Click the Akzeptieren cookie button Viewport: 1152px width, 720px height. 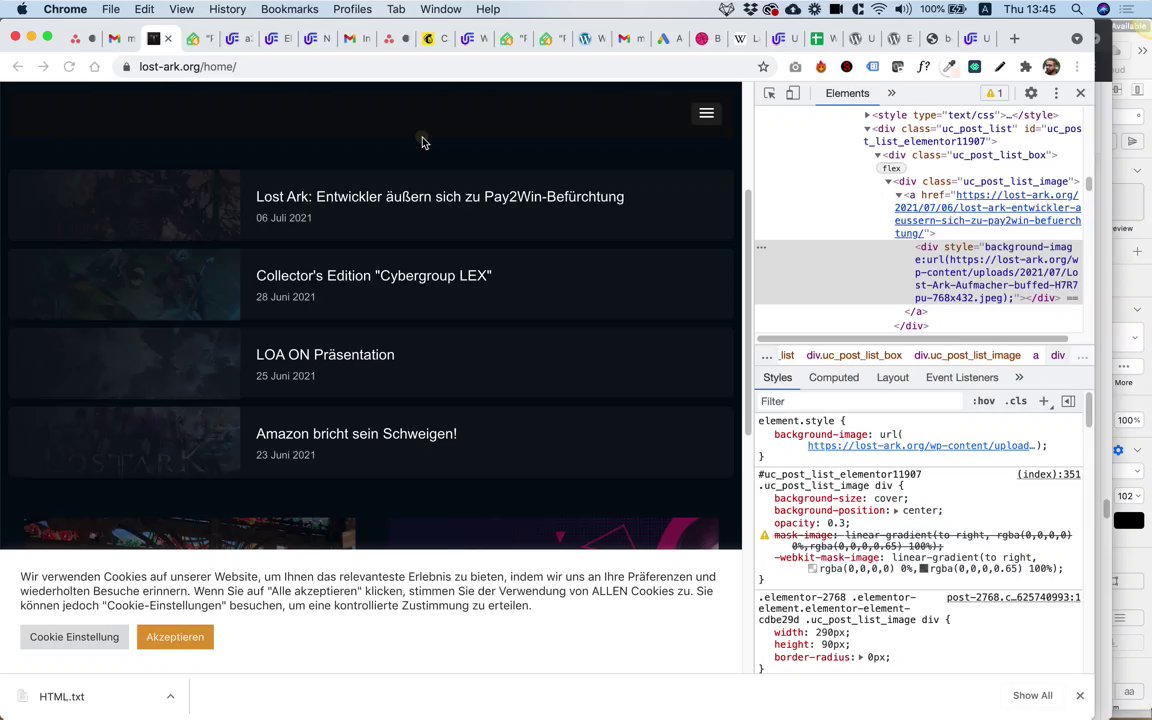pos(175,637)
